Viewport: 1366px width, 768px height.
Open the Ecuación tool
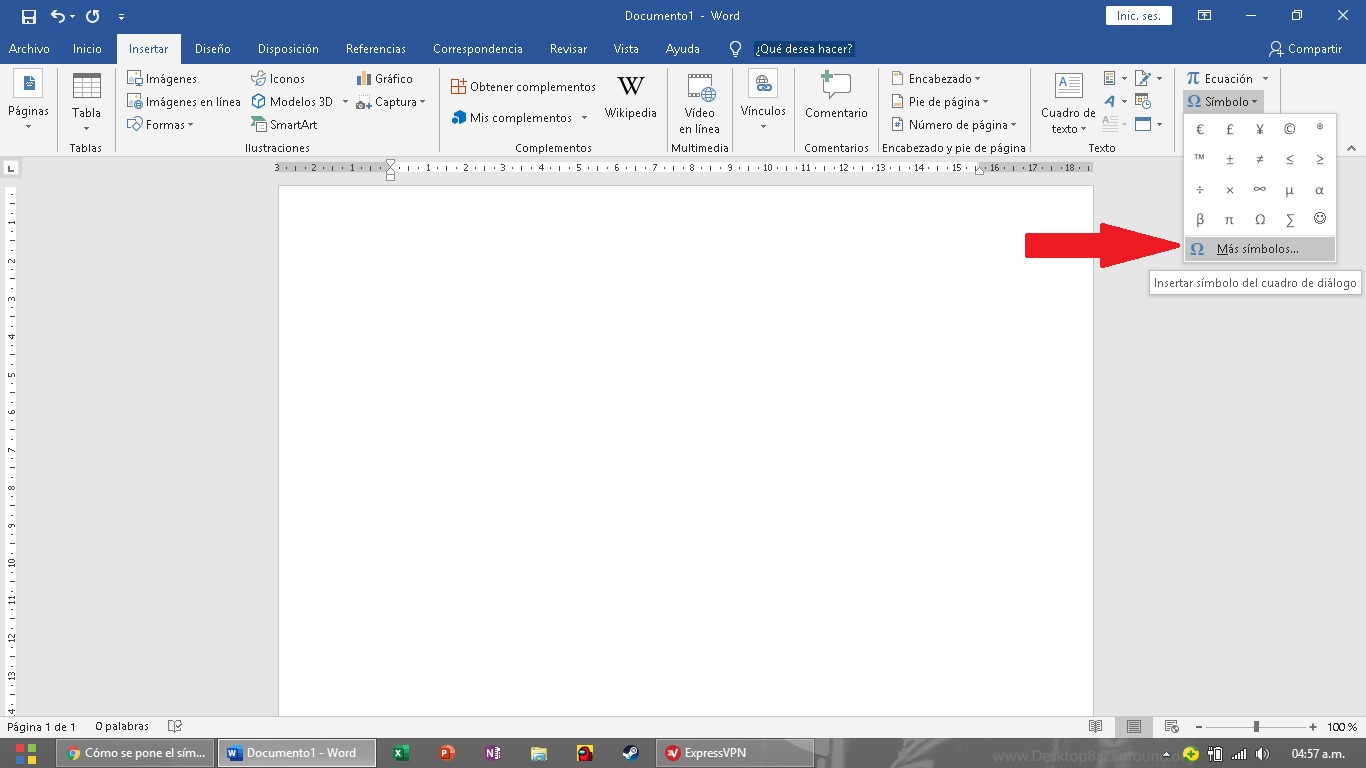pos(1222,78)
